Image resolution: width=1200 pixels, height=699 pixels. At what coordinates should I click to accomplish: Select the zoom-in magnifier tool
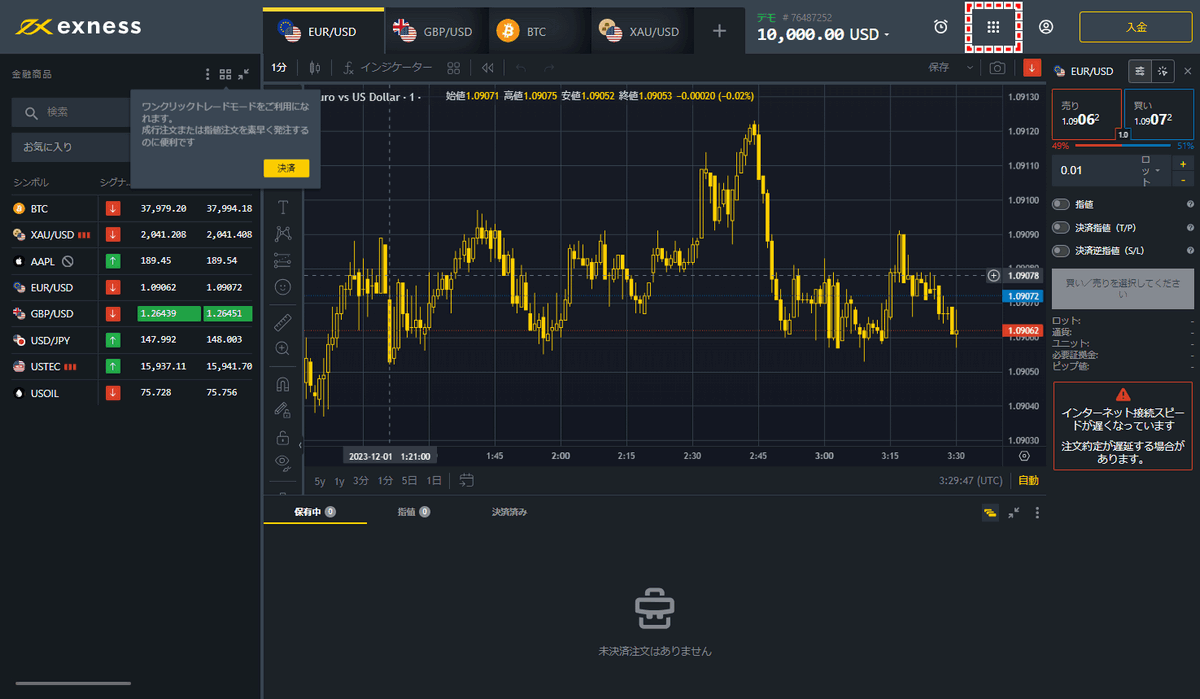(283, 348)
